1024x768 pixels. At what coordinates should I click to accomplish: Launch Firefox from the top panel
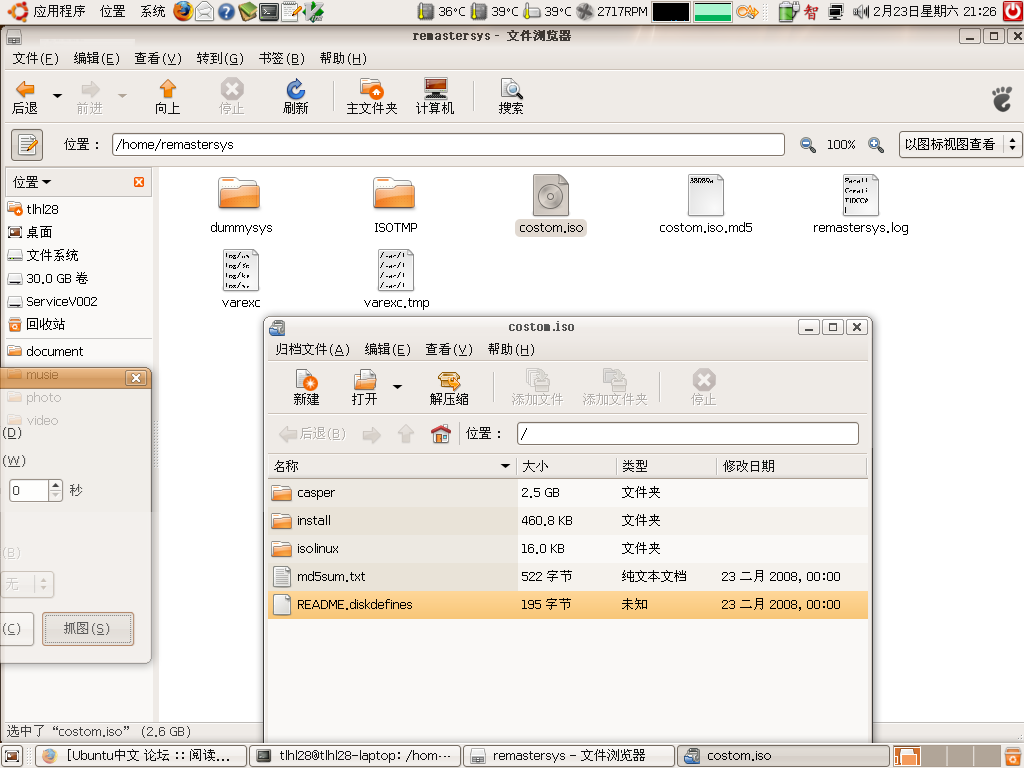(x=184, y=11)
